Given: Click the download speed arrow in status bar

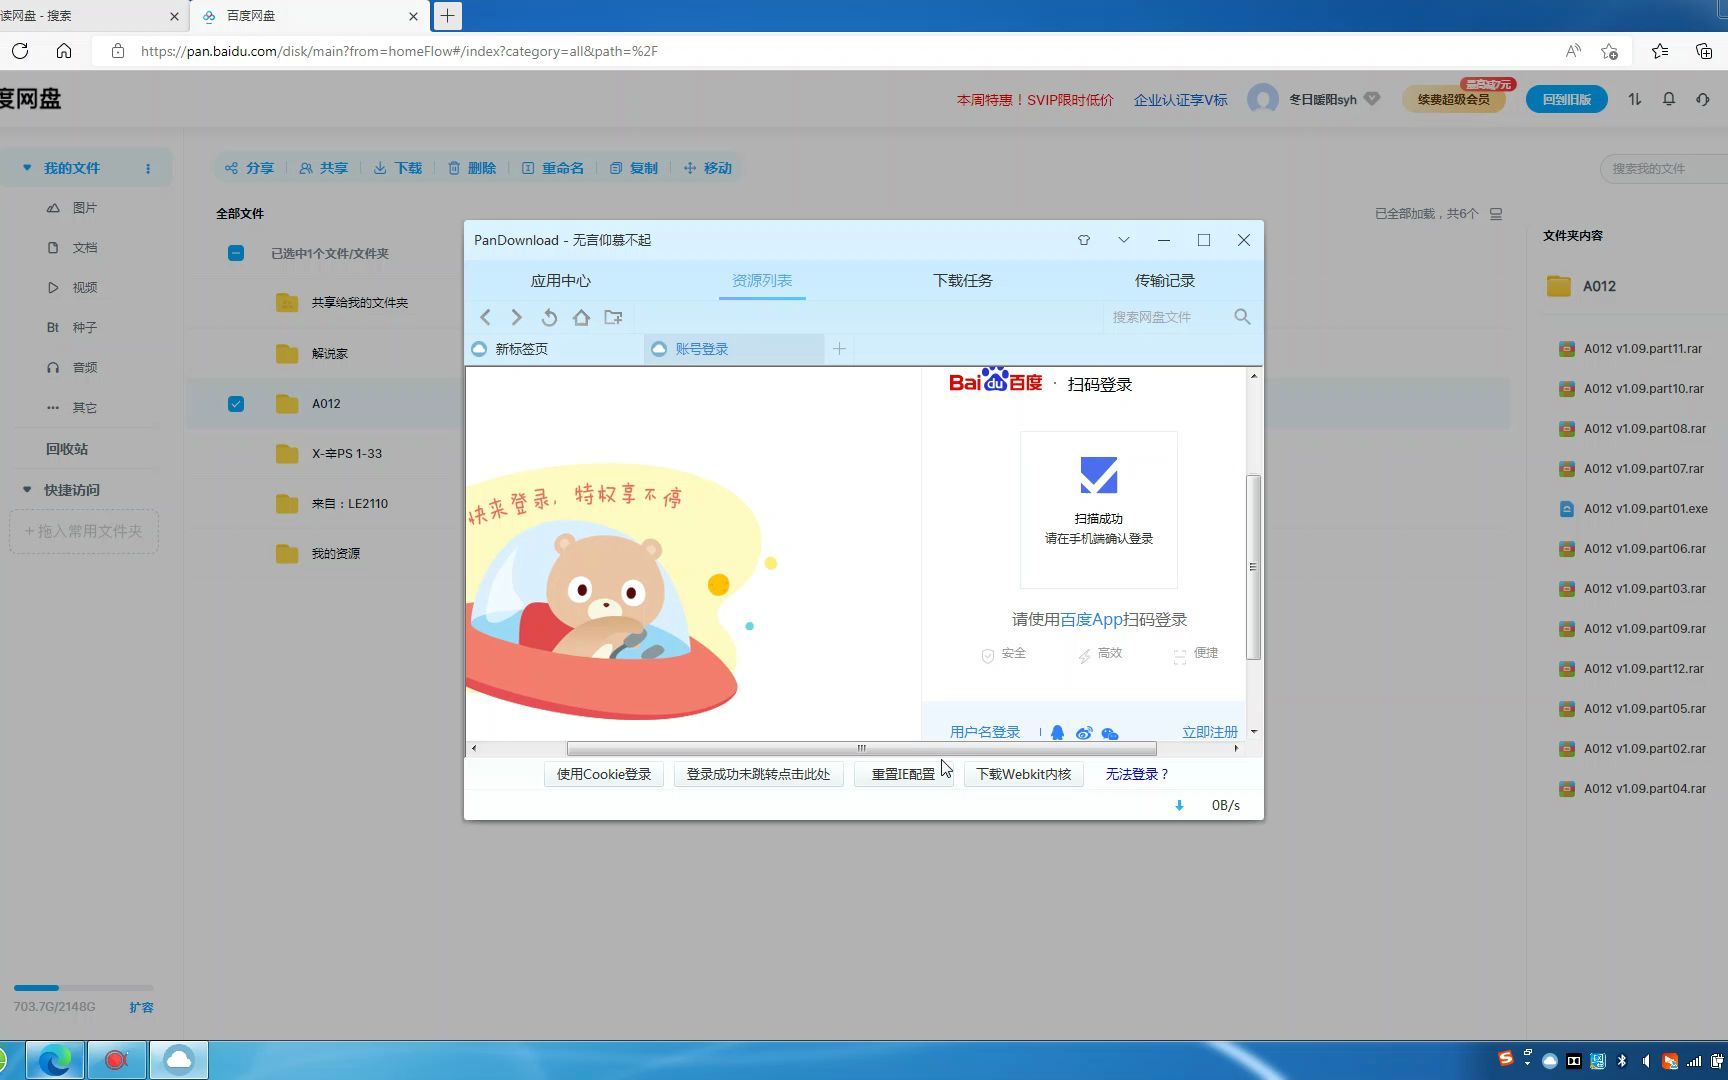Looking at the screenshot, I should pos(1179,805).
